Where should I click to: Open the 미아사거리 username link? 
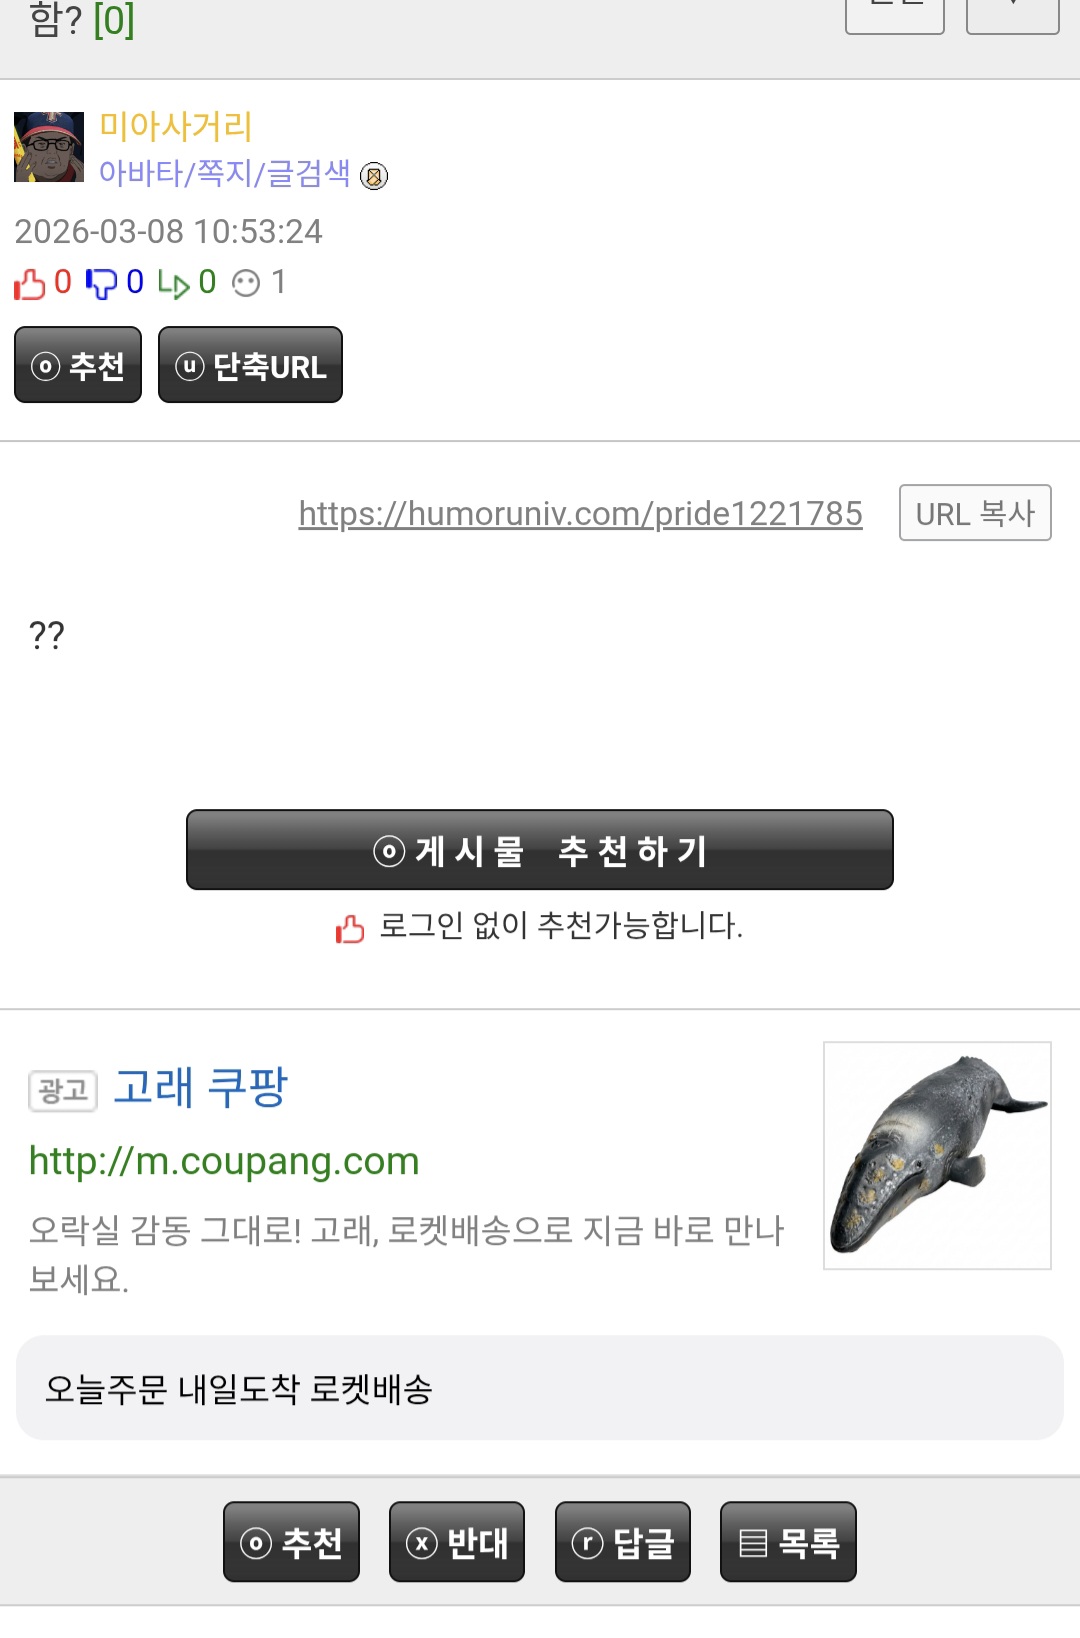pyautogui.click(x=176, y=126)
